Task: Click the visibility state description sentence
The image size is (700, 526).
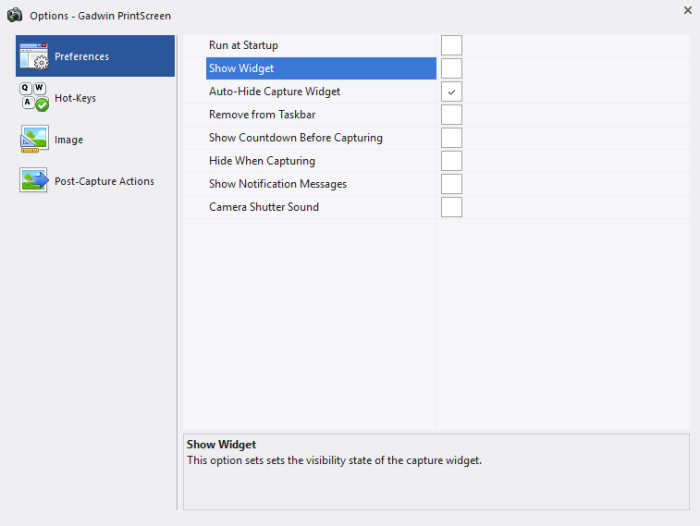Action: pos(334,460)
